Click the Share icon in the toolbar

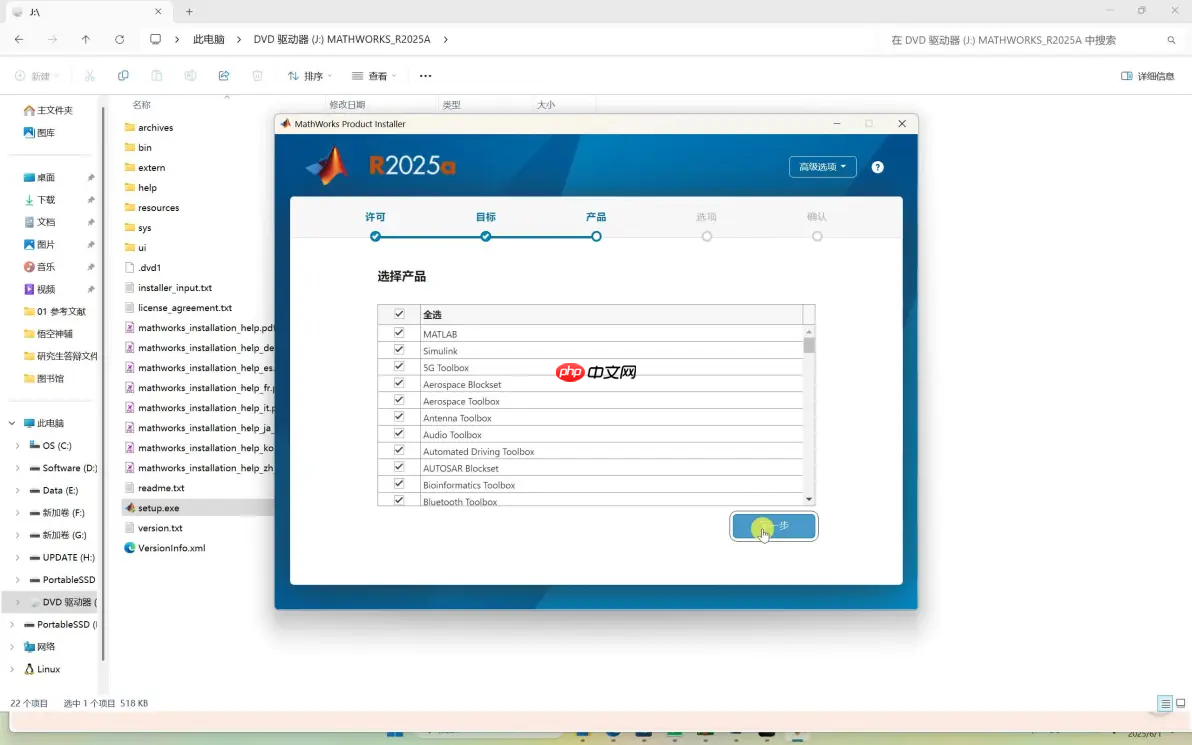click(224, 75)
